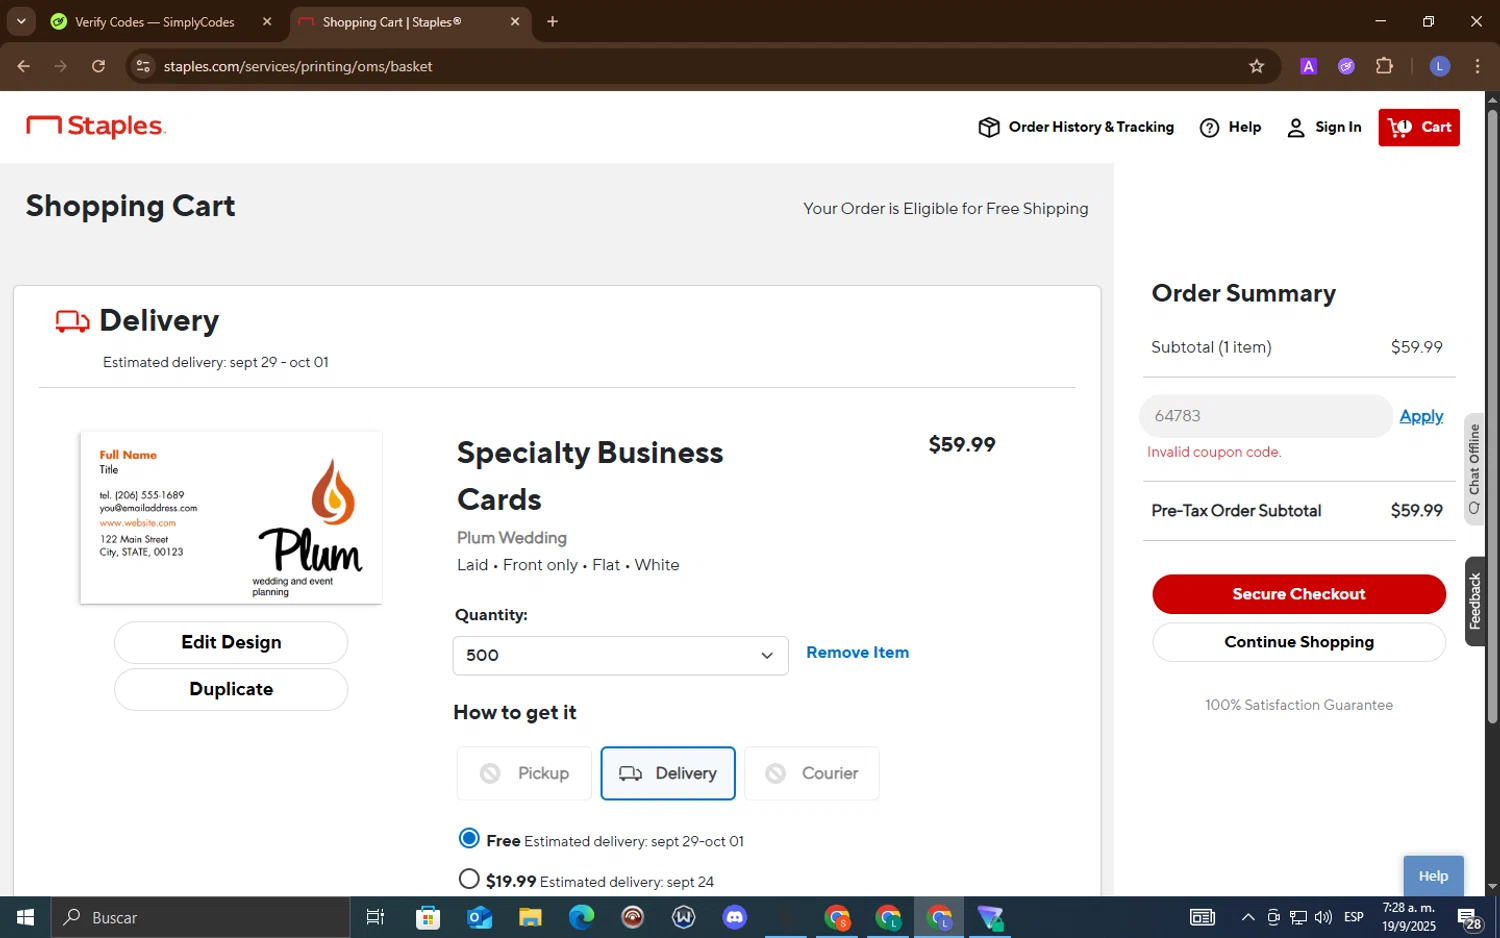Image resolution: width=1500 pixels, height=938 pixels.
Task: Click the Buscar taskbar search box
Action: (x=201, y=917)
